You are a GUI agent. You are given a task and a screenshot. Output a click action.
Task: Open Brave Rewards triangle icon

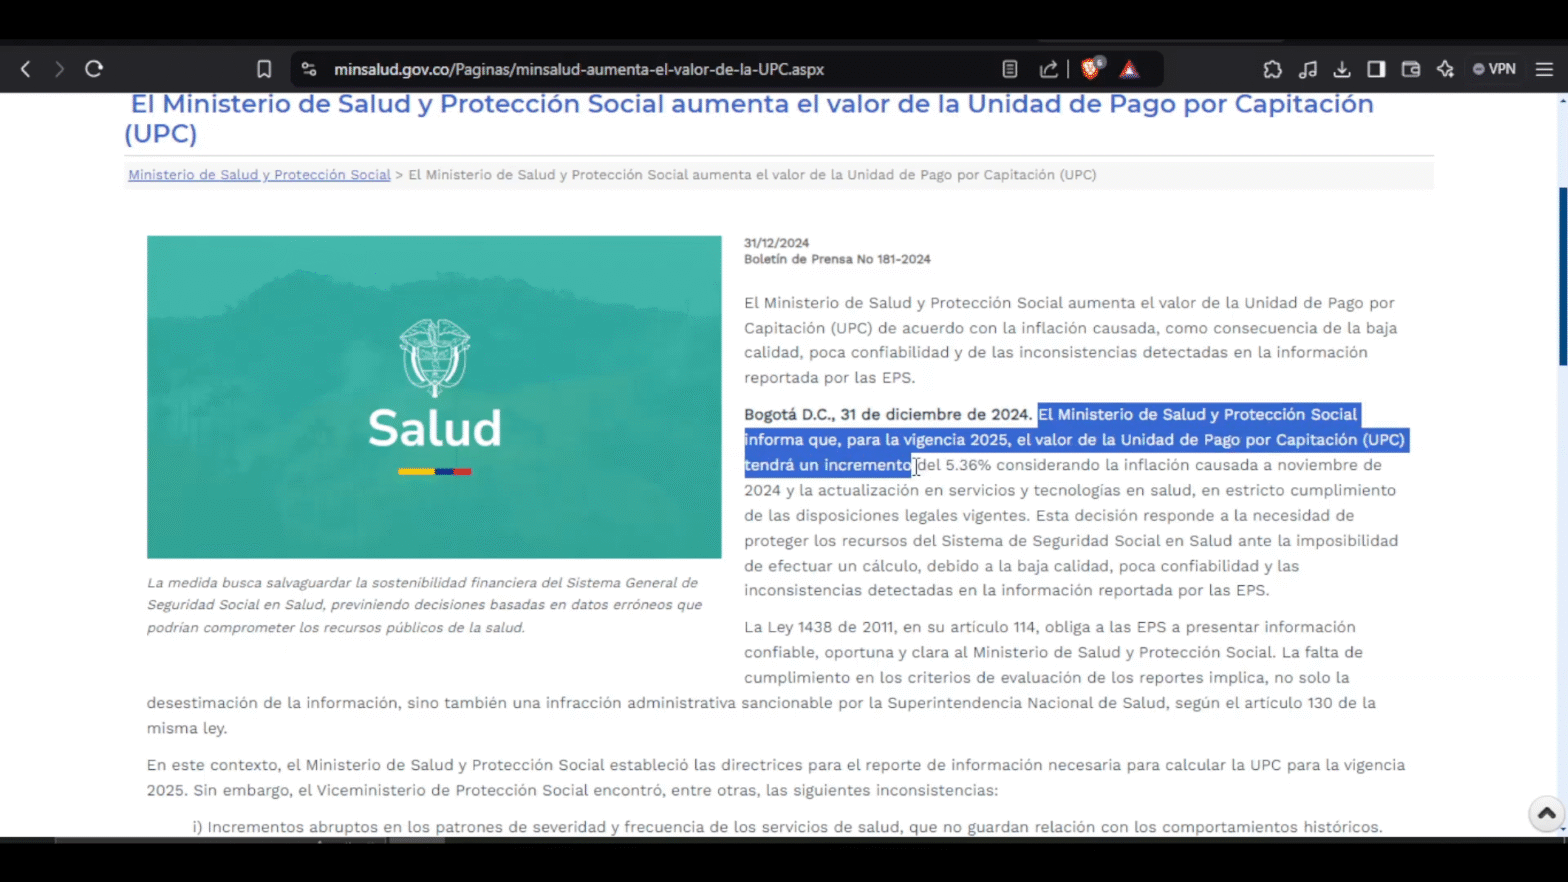point(1129,69)
